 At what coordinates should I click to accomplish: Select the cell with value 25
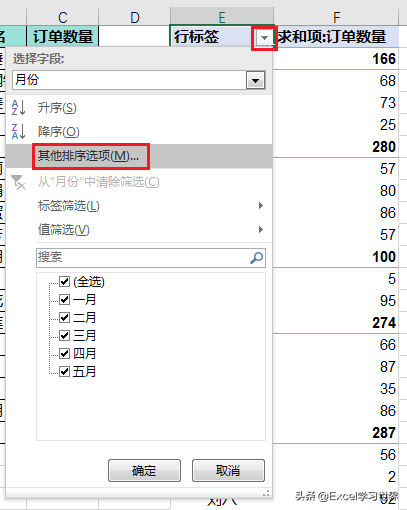click(x=336, y=125)
